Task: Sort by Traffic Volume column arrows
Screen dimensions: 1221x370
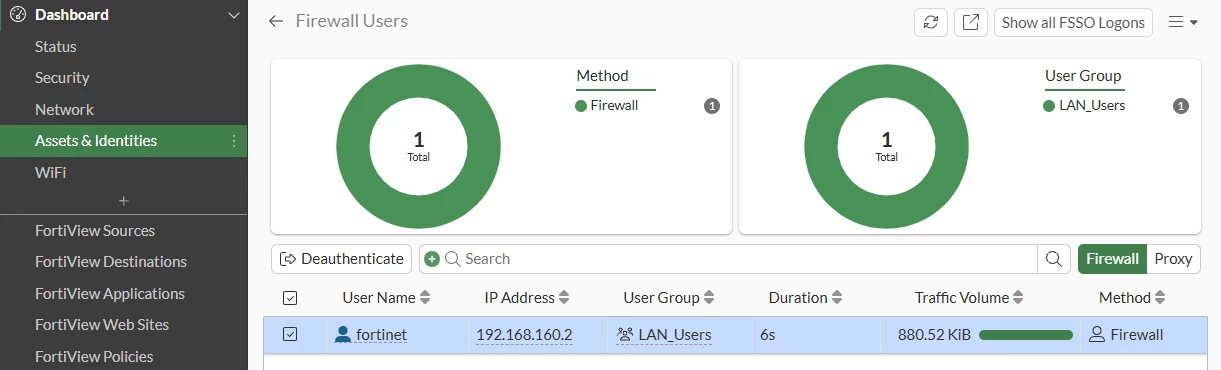Action: pyautogui.click(x=1019, y=298)
